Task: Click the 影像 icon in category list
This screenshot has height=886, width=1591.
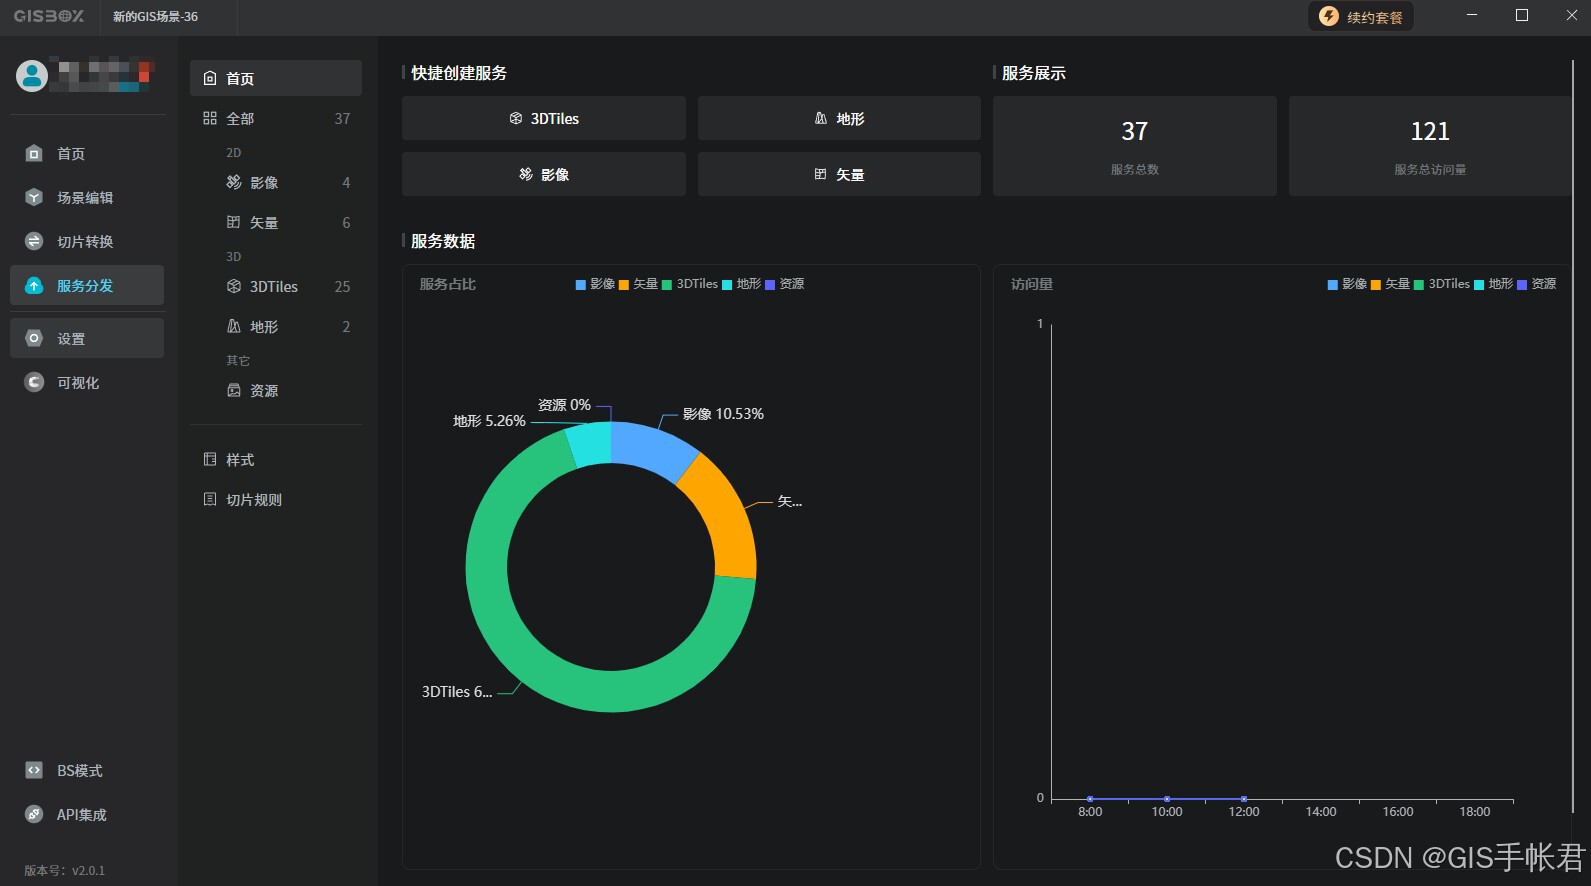Action: coord(234,182)
